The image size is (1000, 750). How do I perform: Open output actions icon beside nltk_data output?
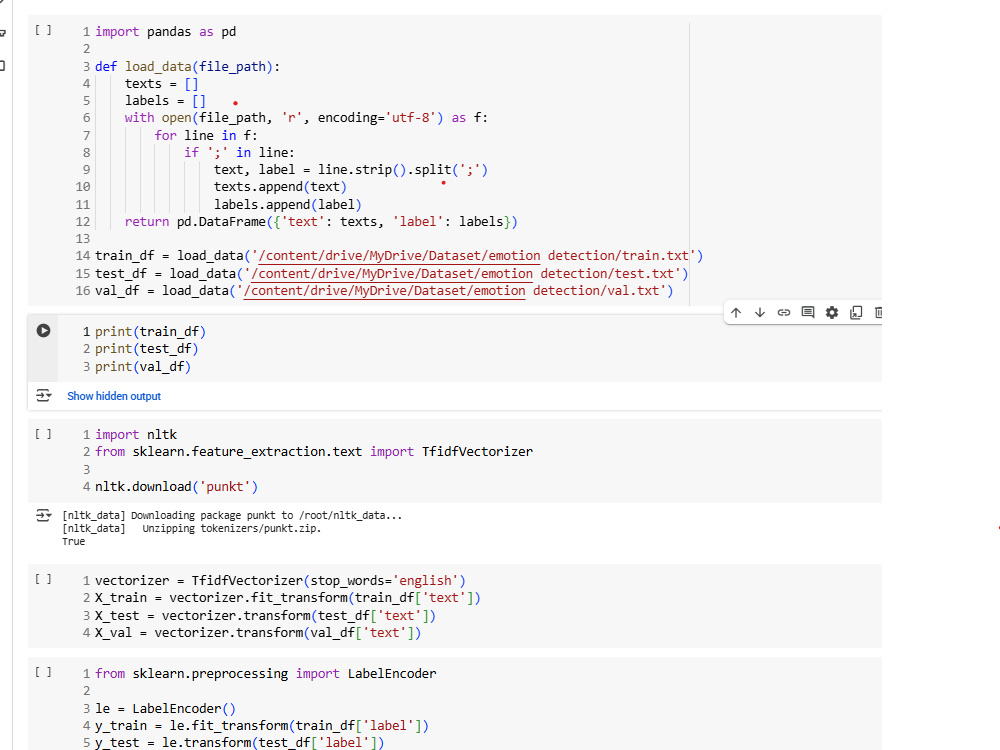43,515
